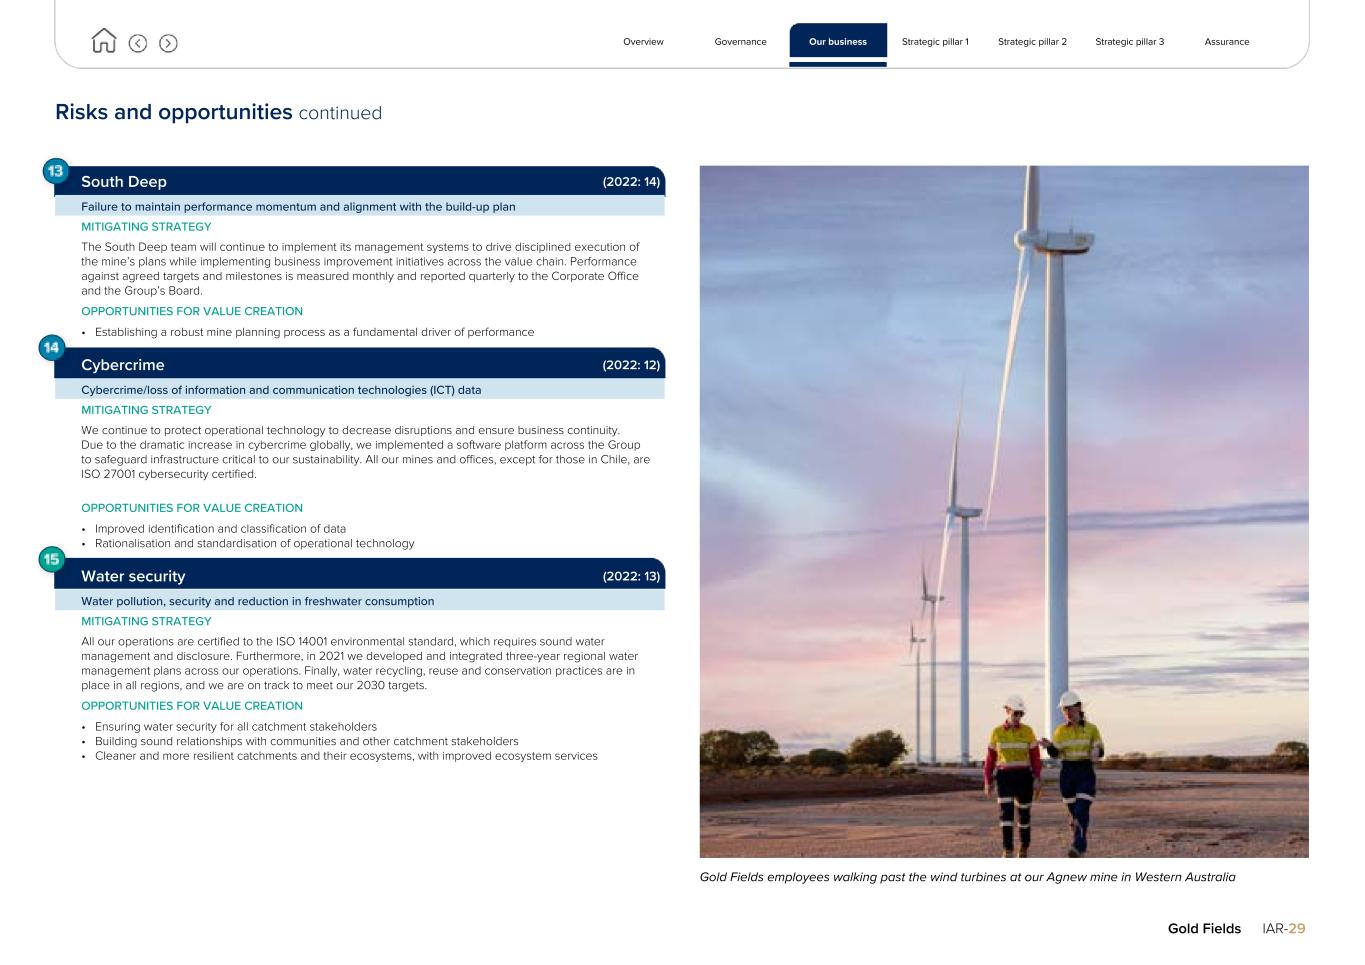Screen dimensions: 1365x965
Task: Go to next page arrow
Action: click(168, 43)
